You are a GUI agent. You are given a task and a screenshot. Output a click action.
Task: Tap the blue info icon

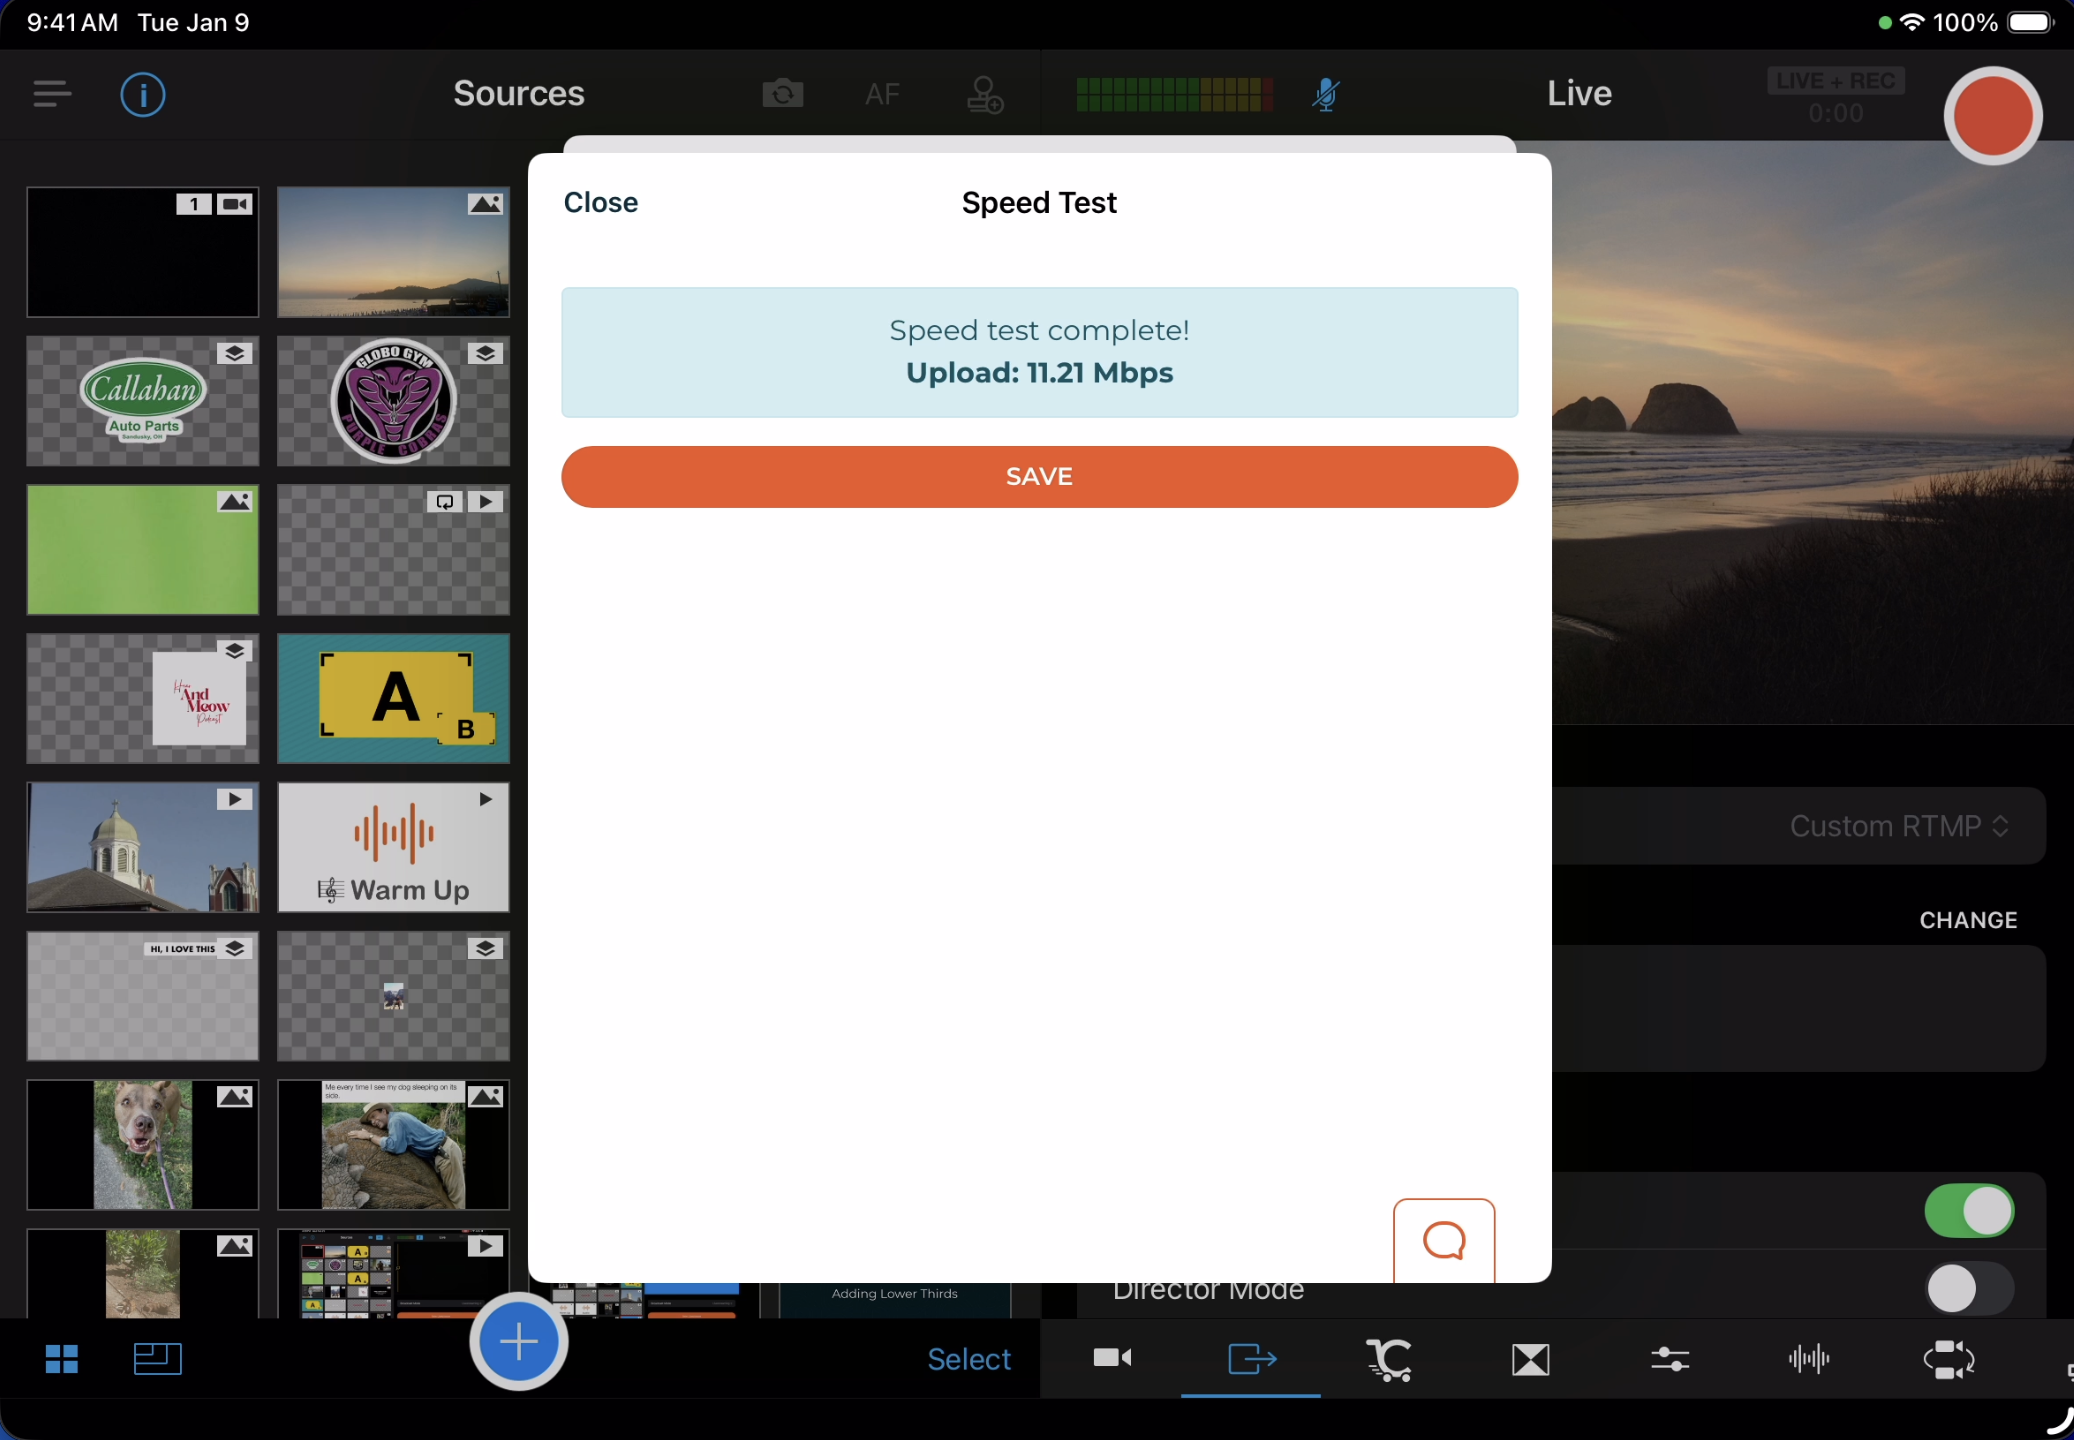[143, 95]
